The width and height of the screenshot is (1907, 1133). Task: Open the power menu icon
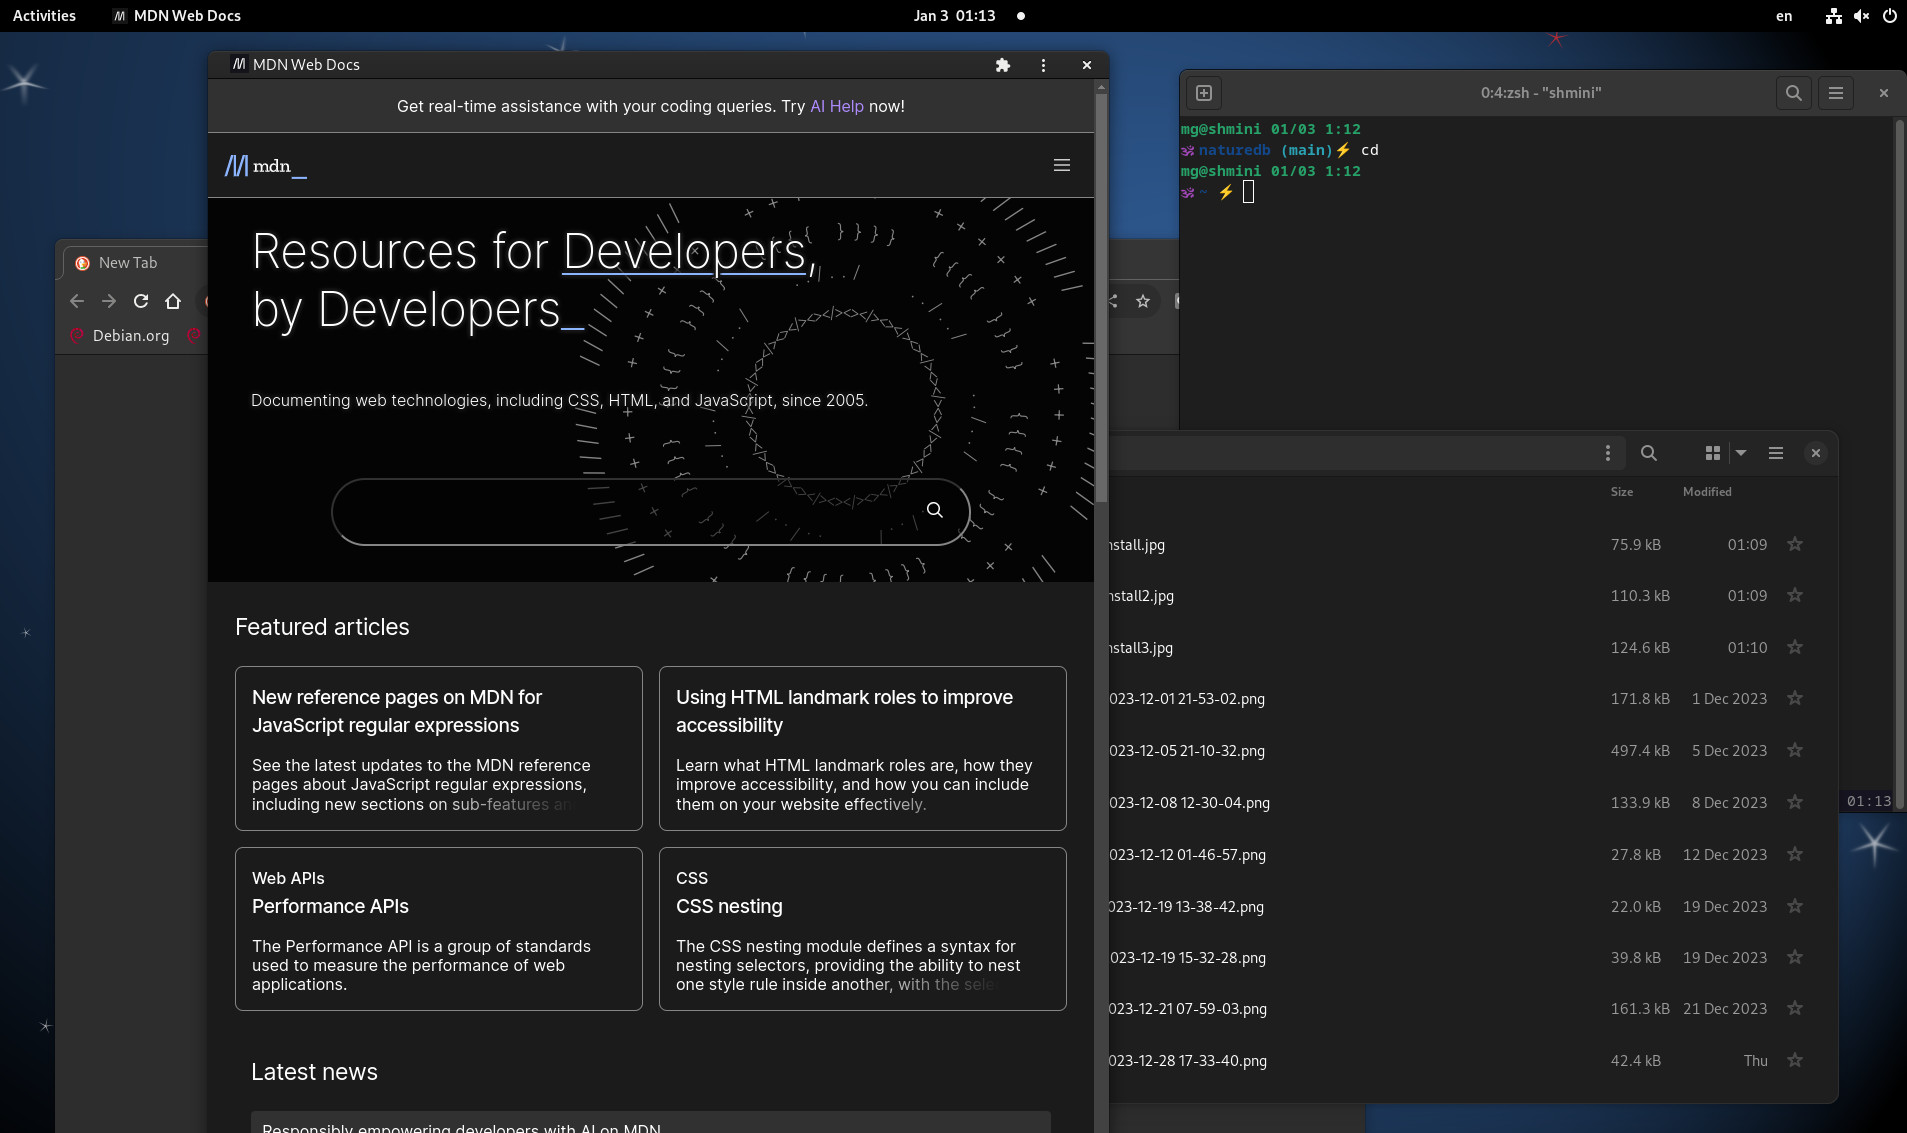[1889, 16]
